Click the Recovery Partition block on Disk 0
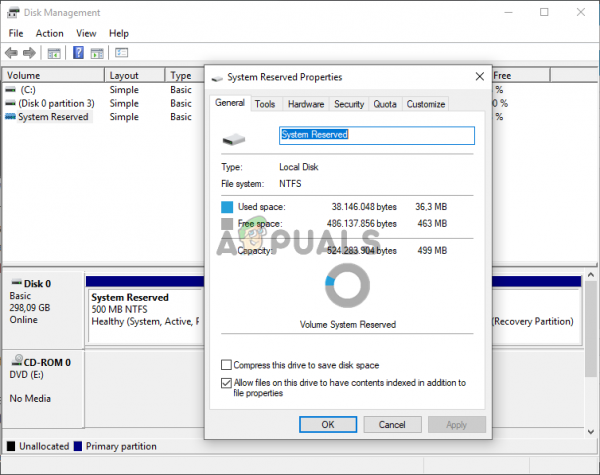The width and height of the screenshot is (600, 475). click(x=536, y=316)
